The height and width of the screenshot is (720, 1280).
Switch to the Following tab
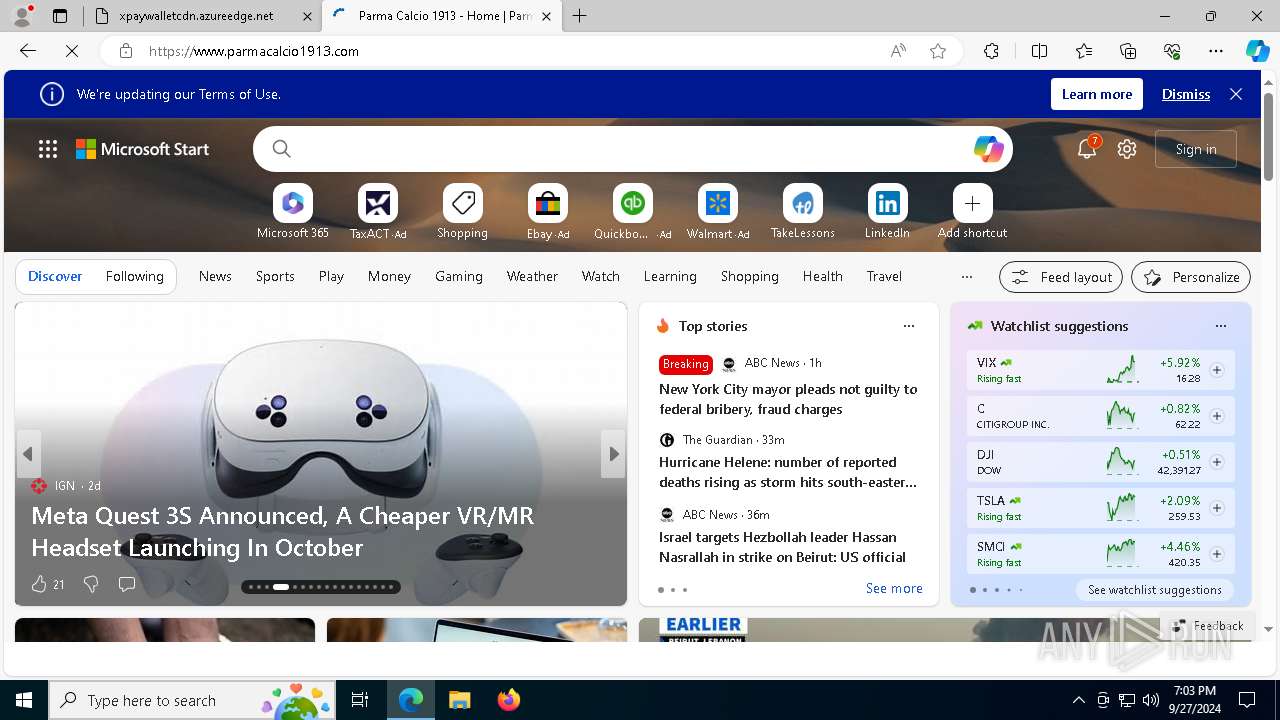135,277
